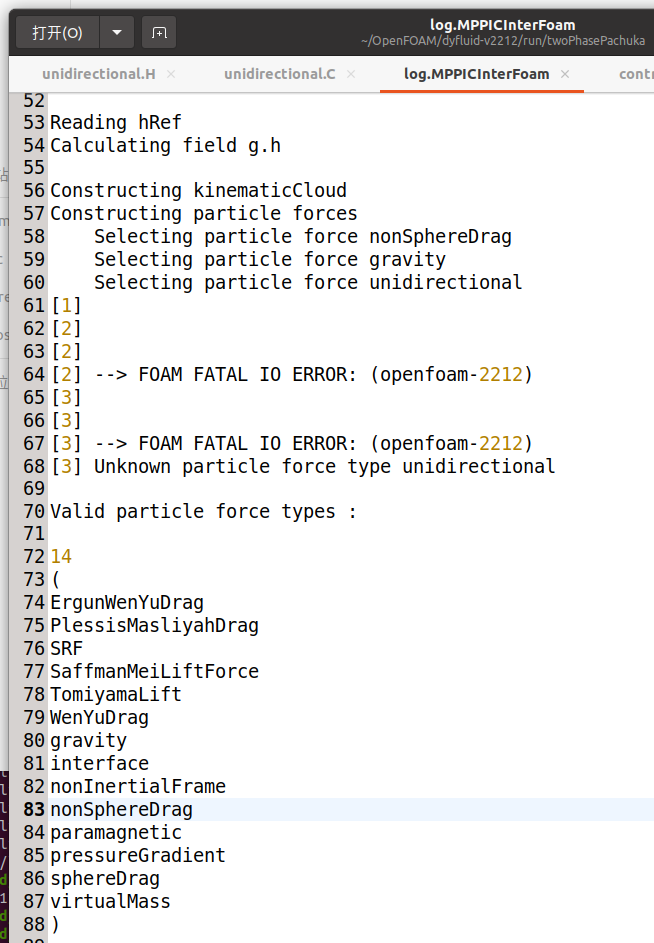Viewport: 654px width, 943px height.
Task: Click the ErgunWenYuDrag line
Action: pos(127,602)
